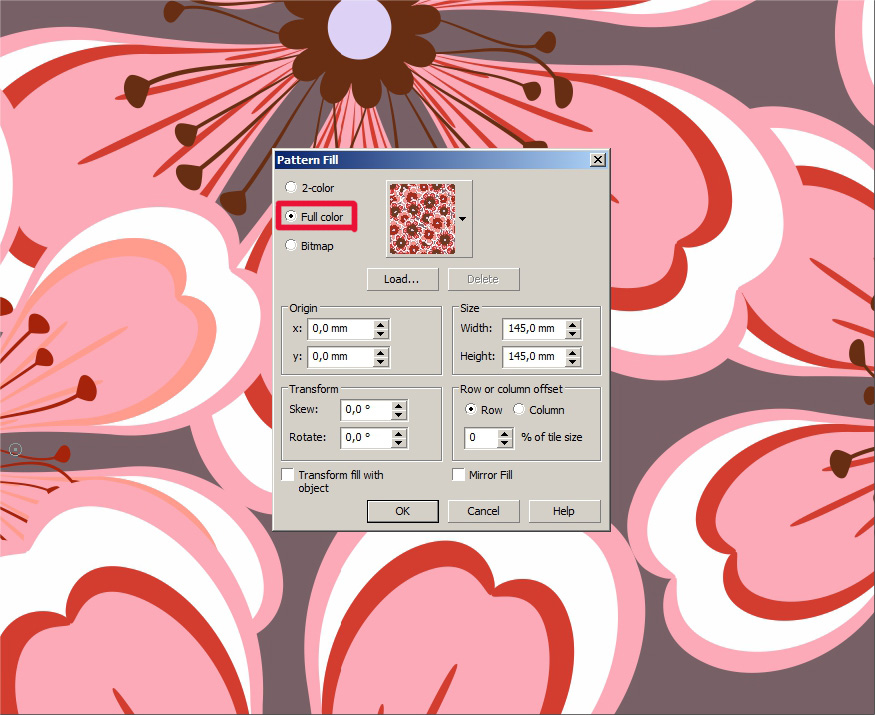The width and height of the screenshot is (875, 715).
Task: Click the Size Width input field
Action: [x=533, y=329]
